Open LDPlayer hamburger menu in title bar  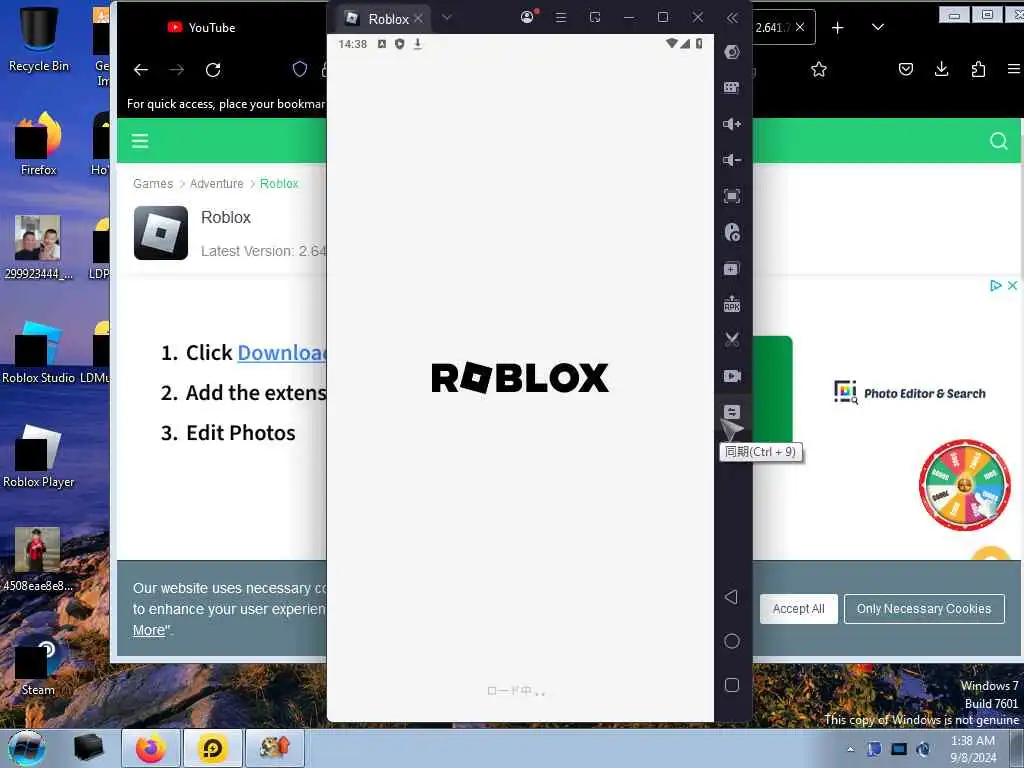tap(561, 18)
